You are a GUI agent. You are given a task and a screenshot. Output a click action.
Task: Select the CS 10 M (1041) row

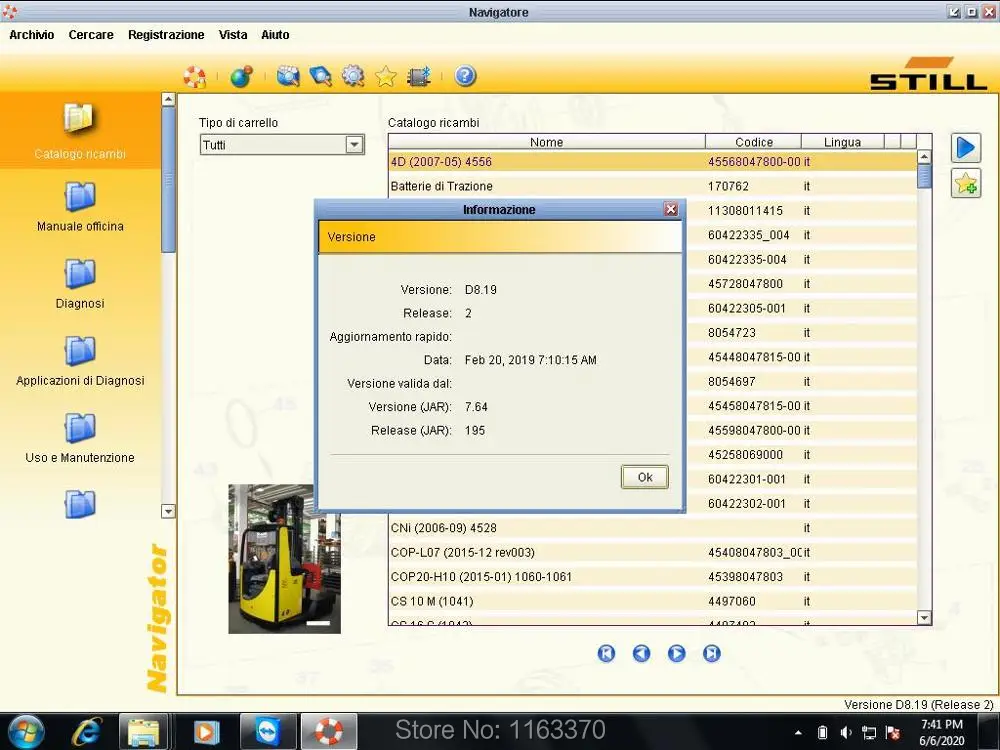652,601
